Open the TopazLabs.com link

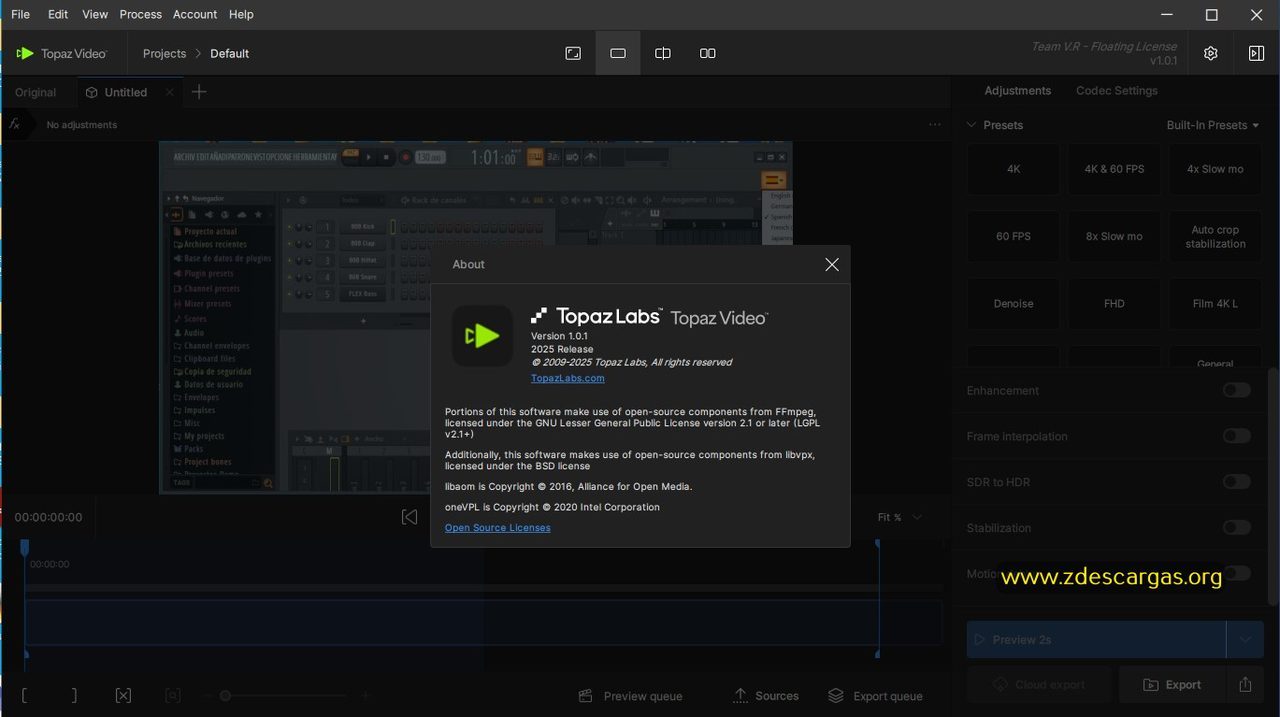pos(567,378)
